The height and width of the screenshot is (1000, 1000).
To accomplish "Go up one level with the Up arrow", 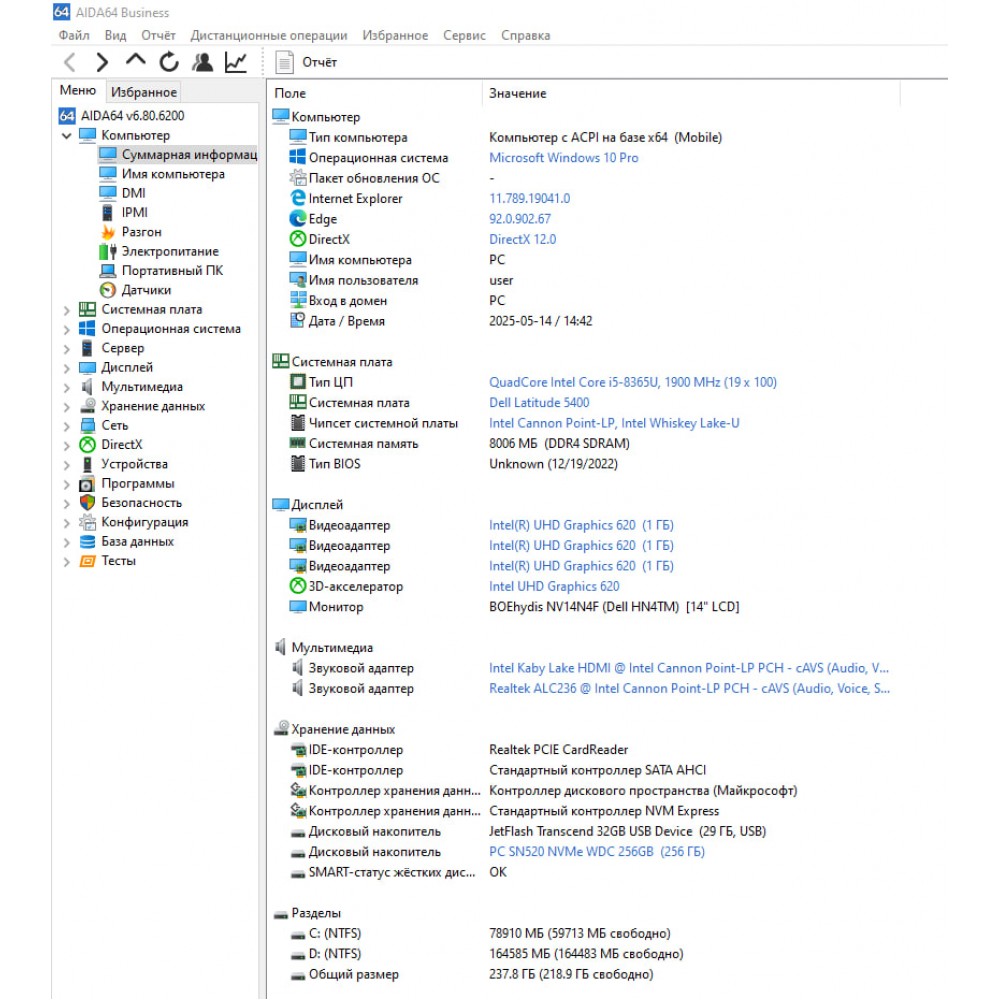I will coord(135,61).
